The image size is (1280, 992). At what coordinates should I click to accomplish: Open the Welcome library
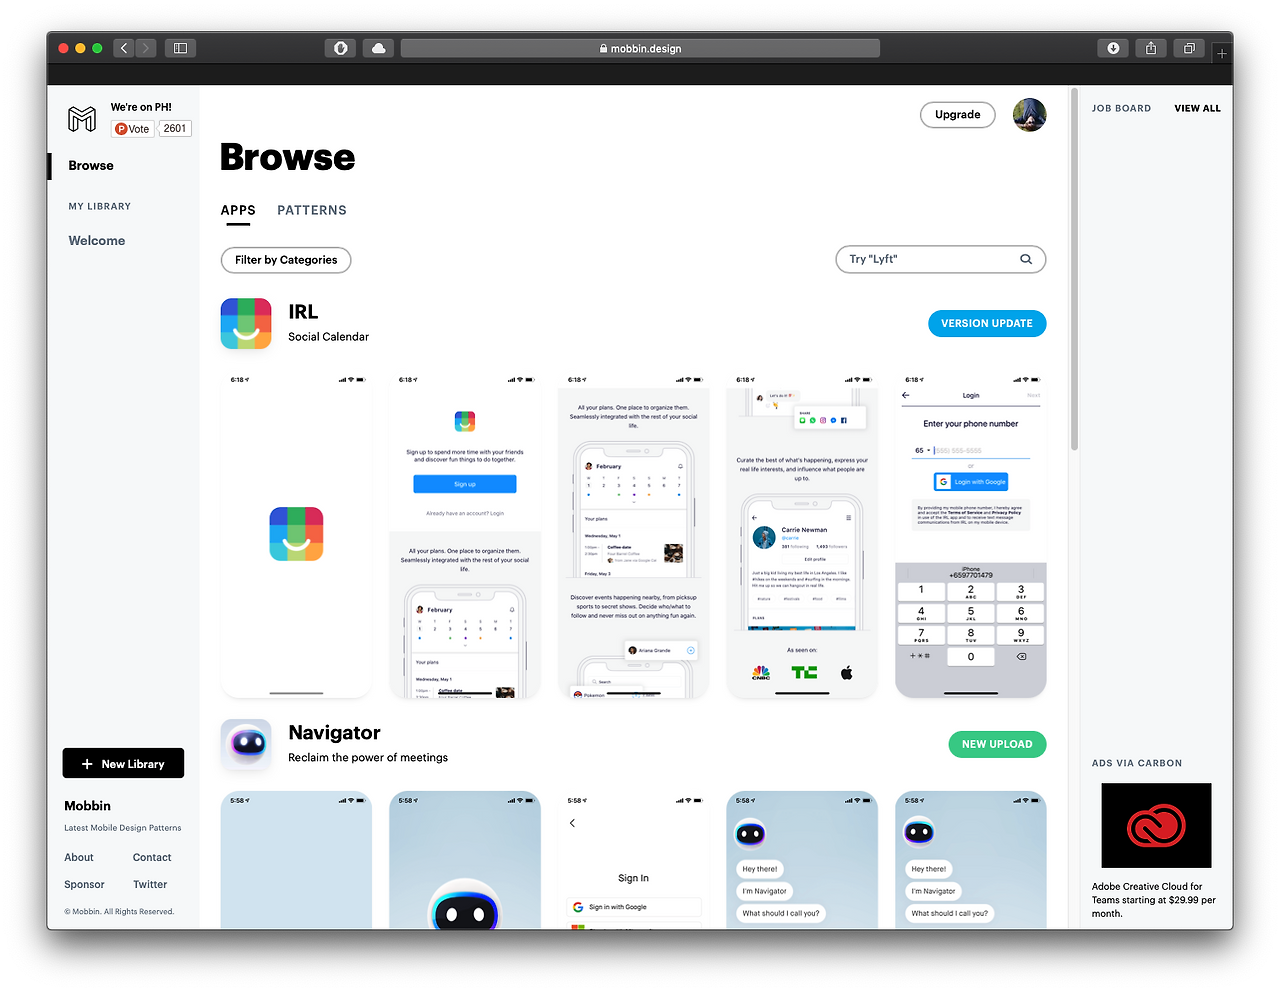97,241
